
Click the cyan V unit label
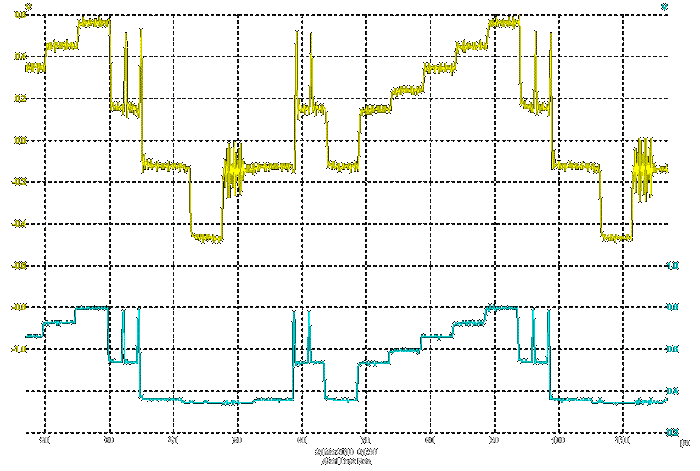(665, 7)
